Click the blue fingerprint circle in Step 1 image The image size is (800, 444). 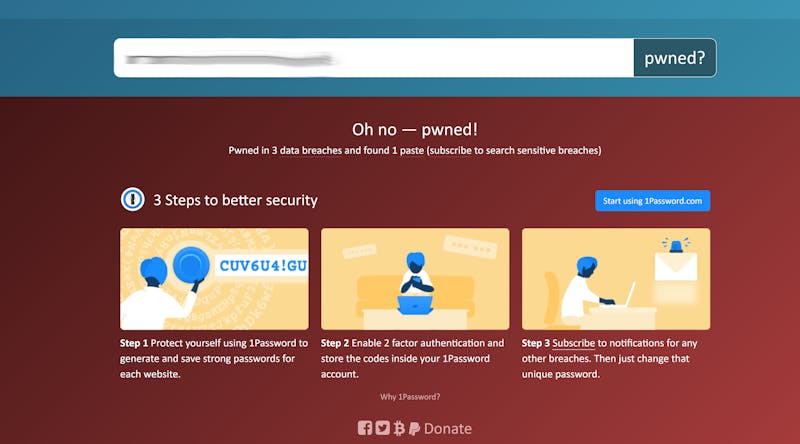click(x=191, y=264)
